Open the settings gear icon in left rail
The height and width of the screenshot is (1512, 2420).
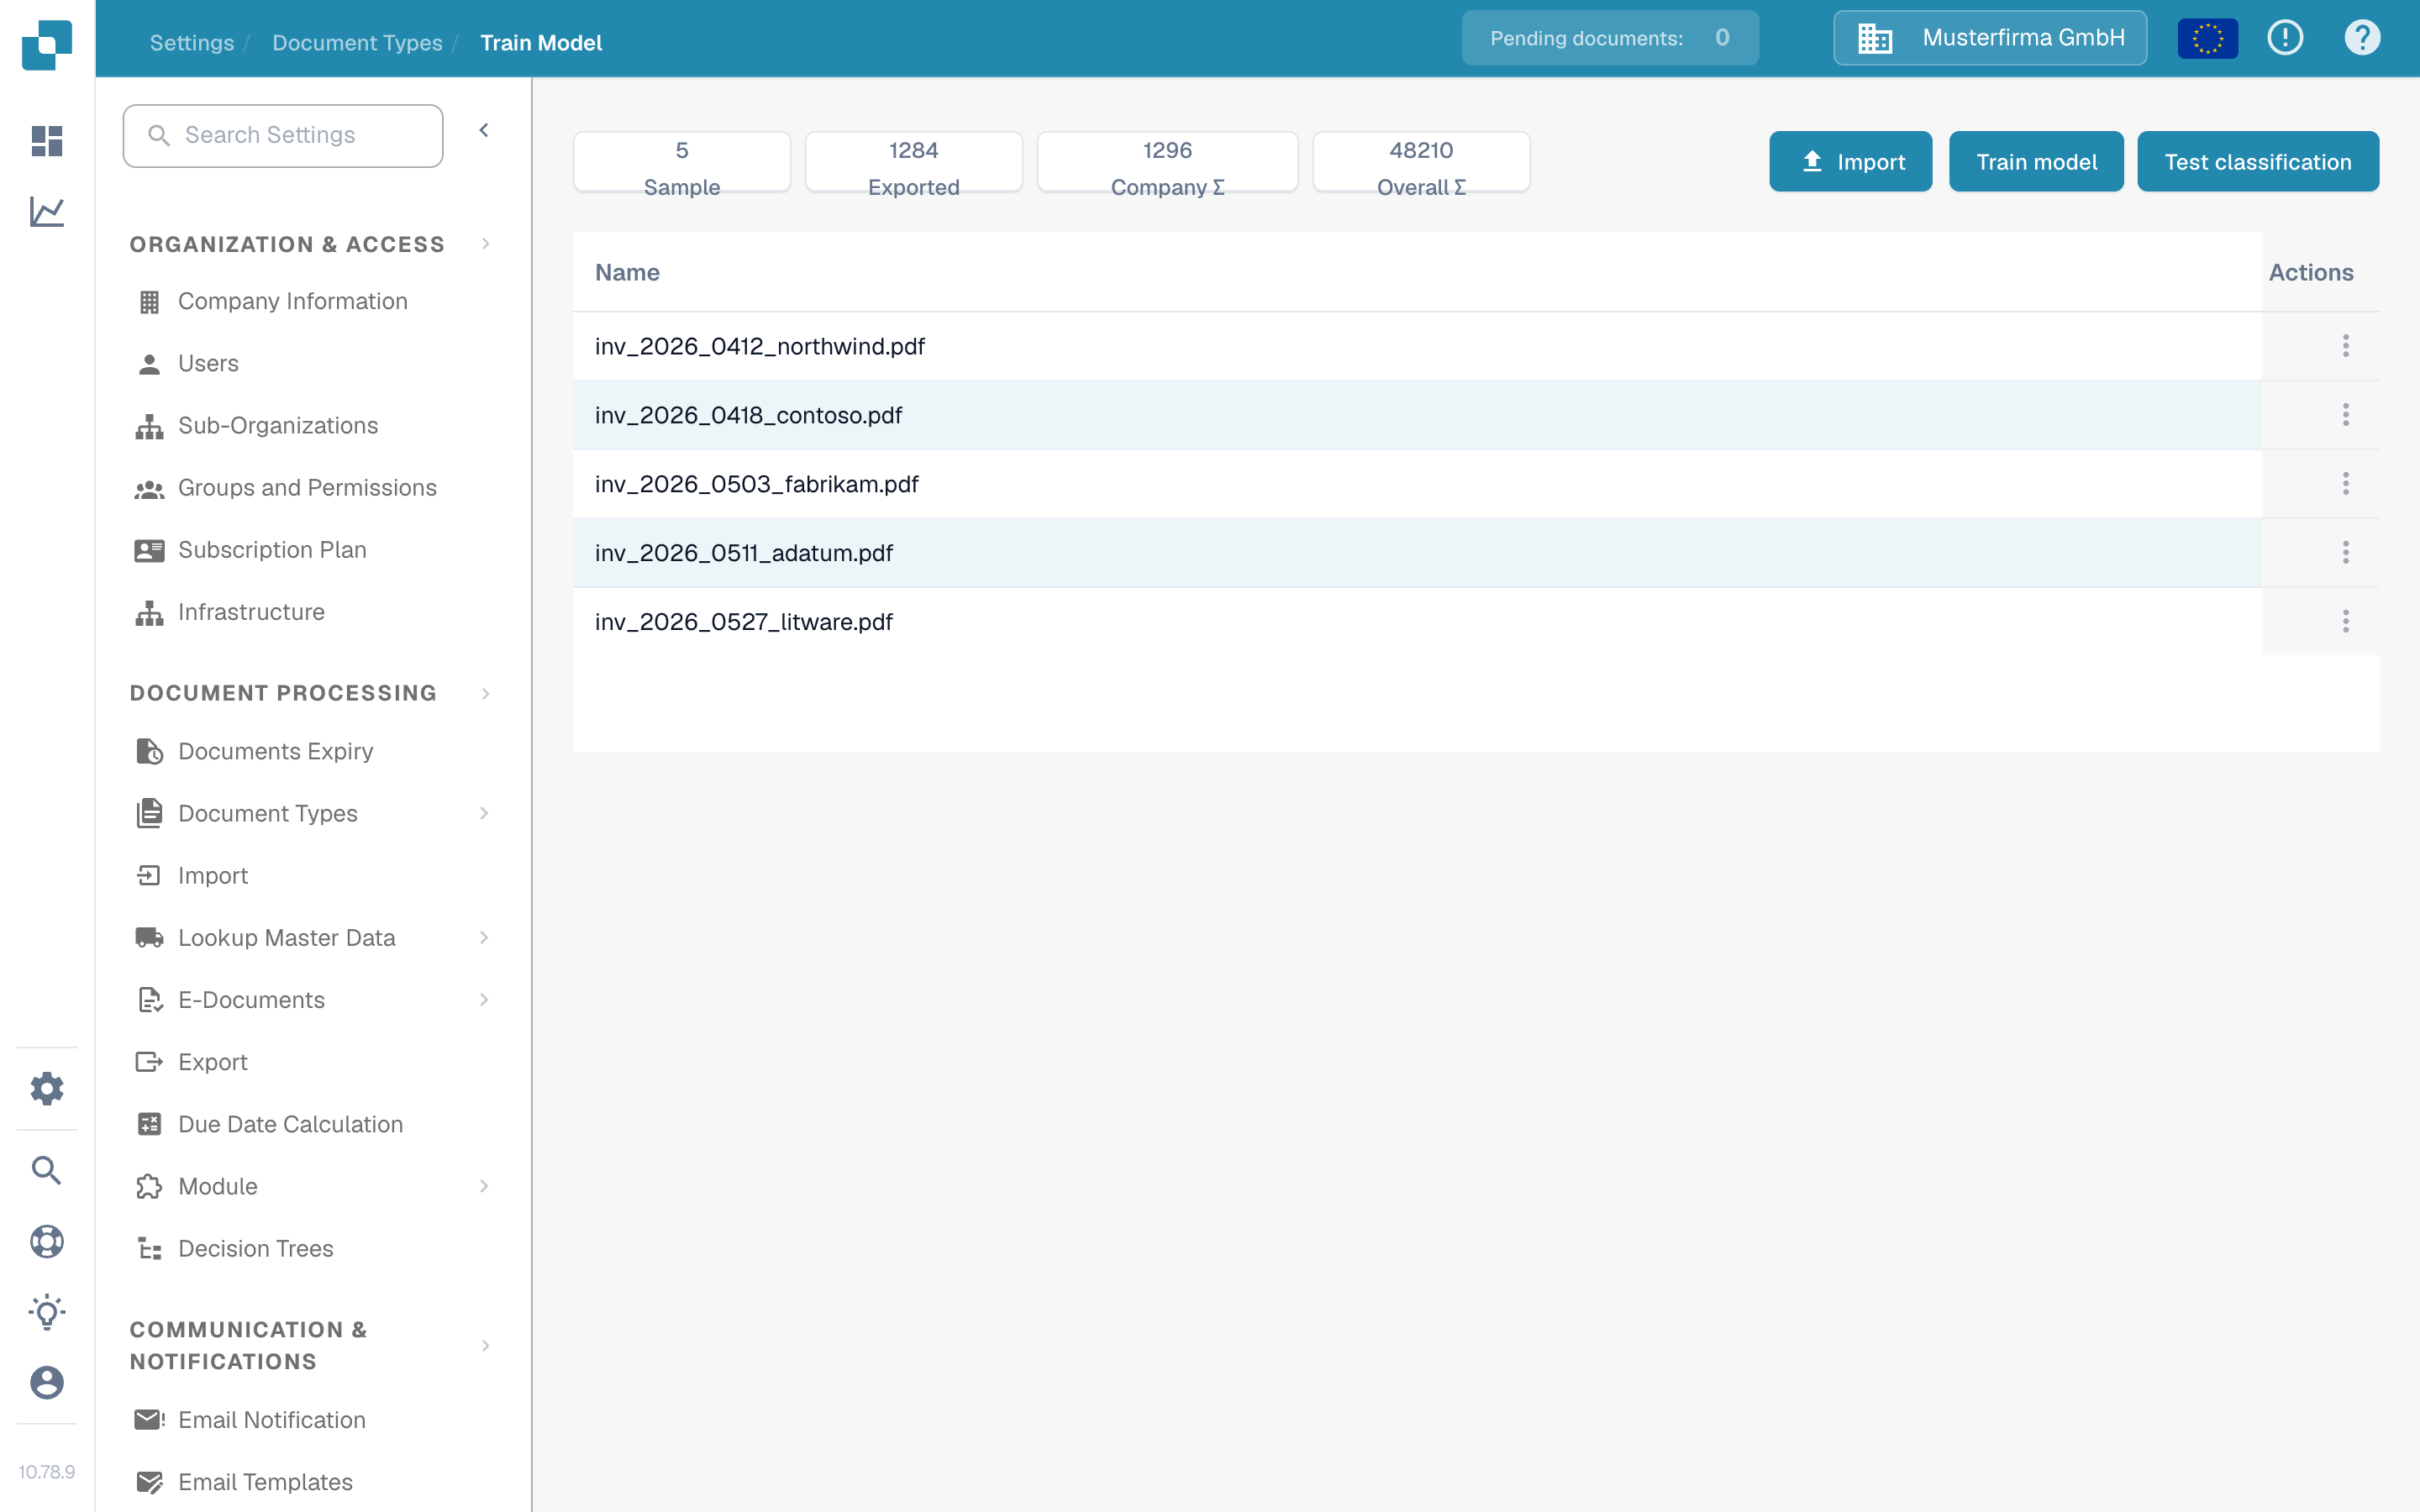[47, 1088]
